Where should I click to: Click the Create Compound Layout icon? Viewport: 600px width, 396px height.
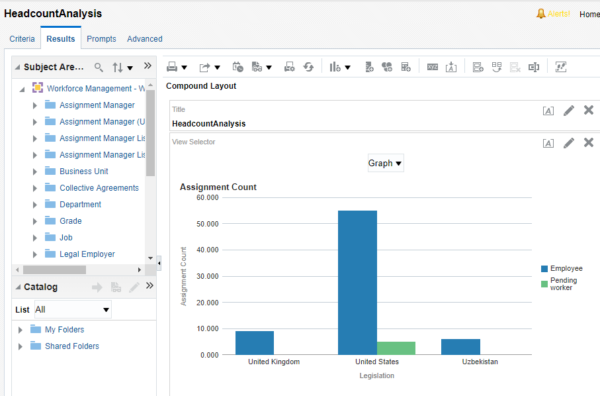478,67
